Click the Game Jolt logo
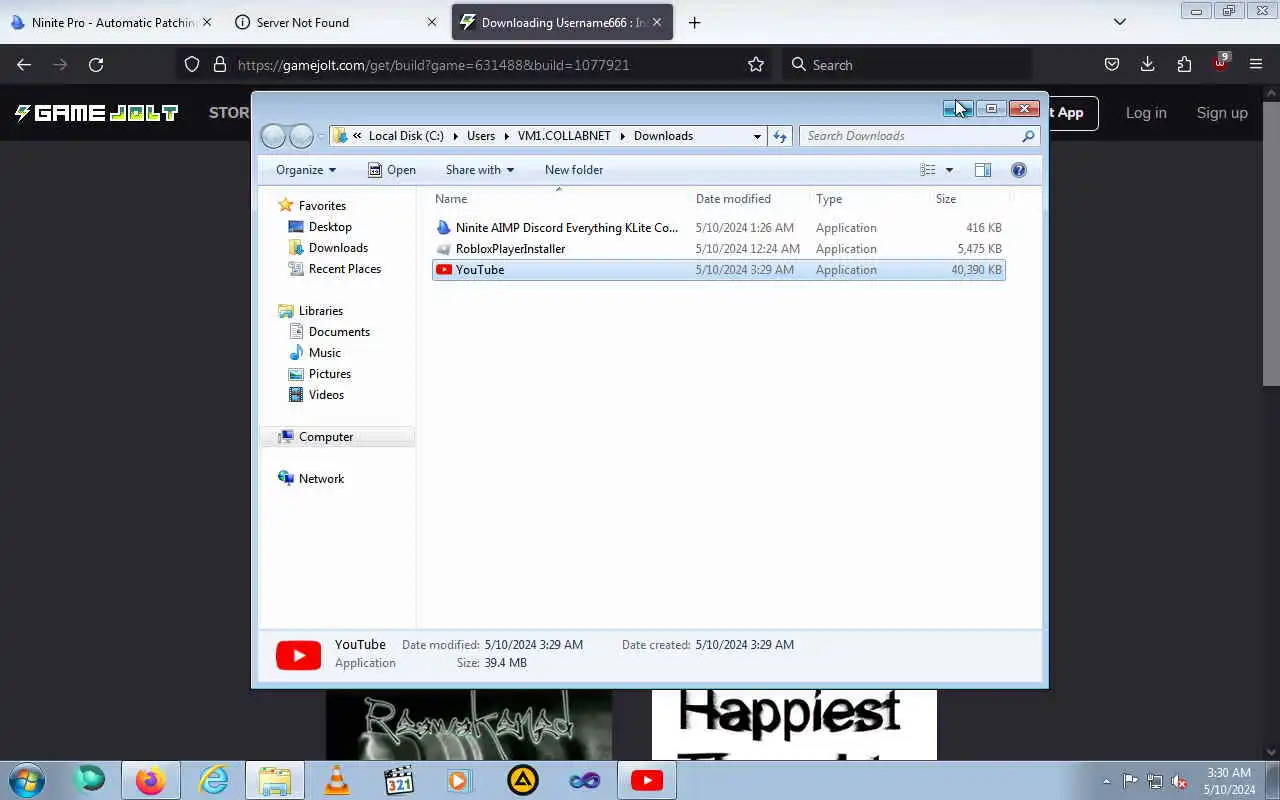1280x800 pixels. 97,113
